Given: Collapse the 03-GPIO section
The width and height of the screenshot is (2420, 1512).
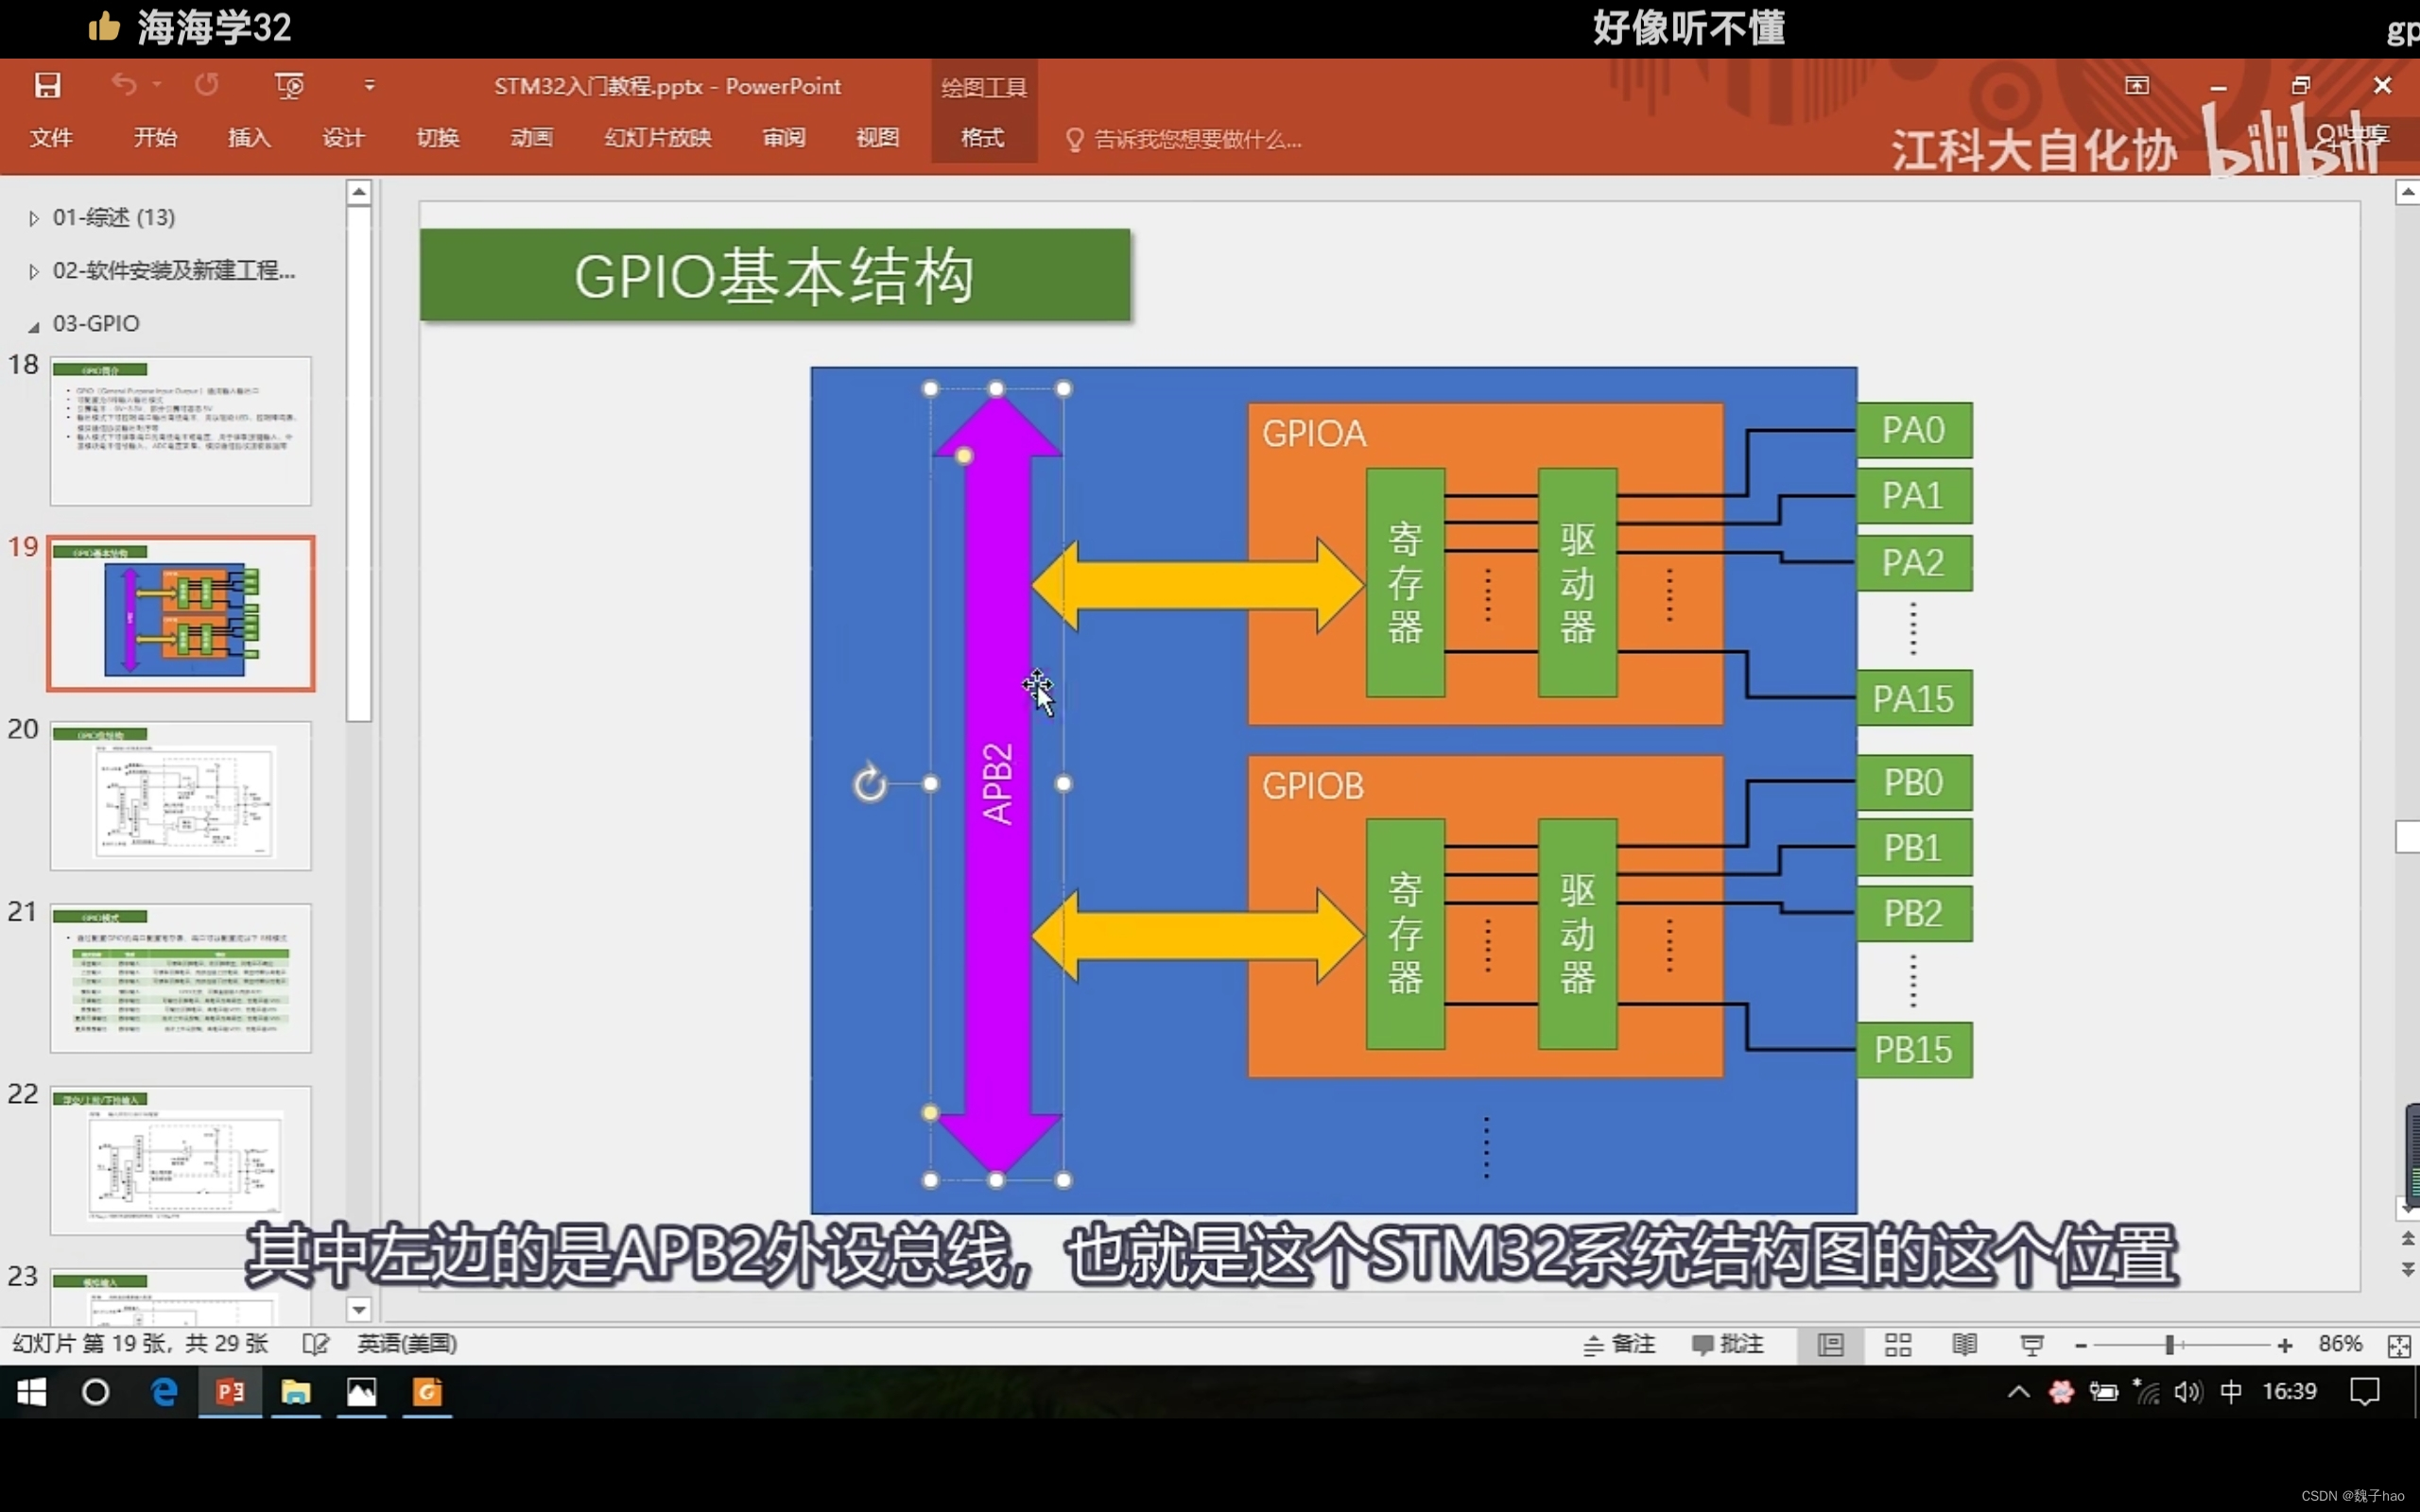Looking at the screenshot, I should (32, 323).
